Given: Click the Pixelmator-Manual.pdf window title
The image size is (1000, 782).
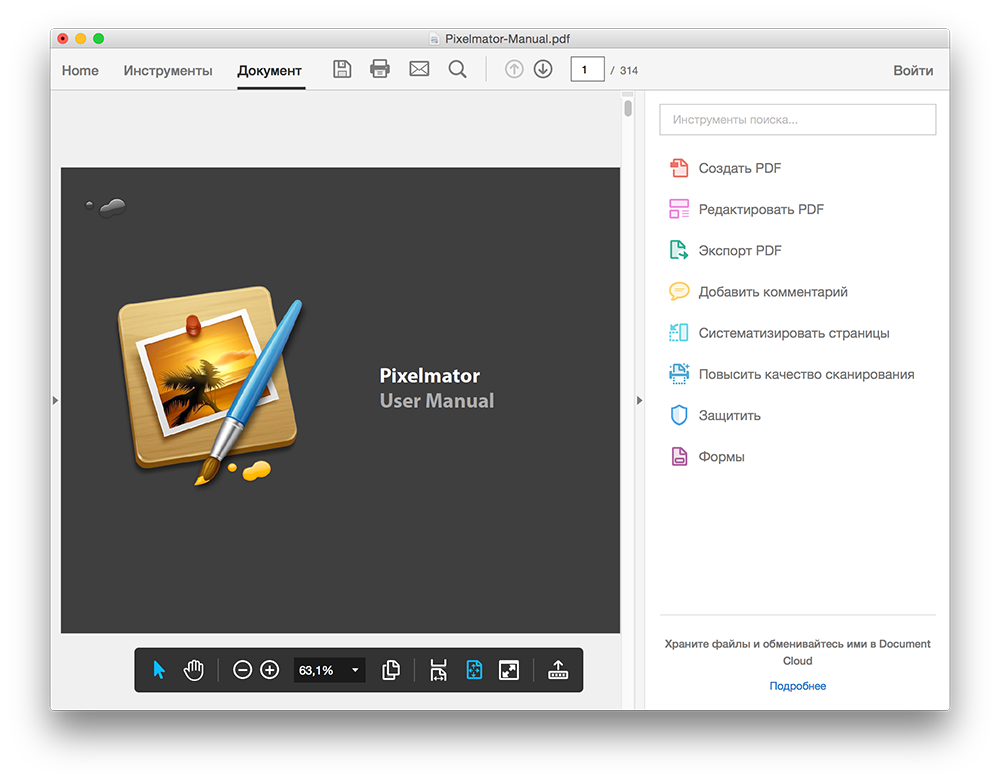Looking at the screenshot, I should pos(507,39).
